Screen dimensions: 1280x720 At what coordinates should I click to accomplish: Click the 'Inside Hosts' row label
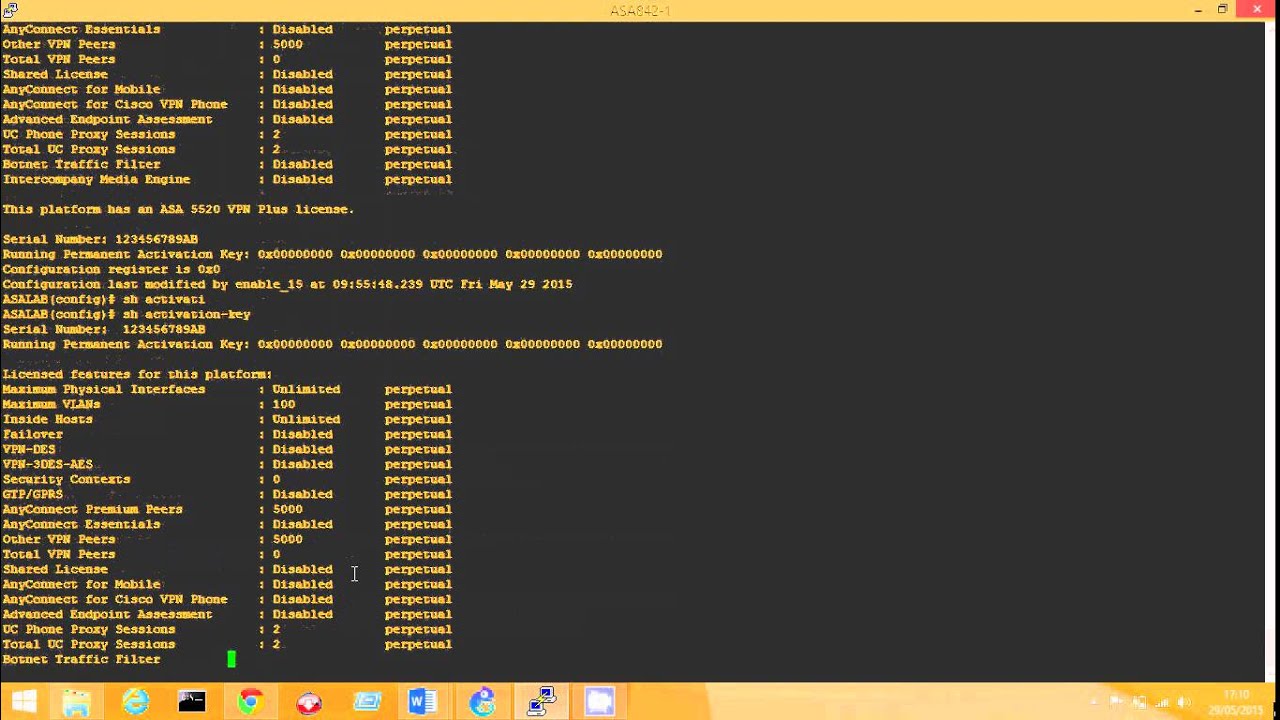coord(47,419)
